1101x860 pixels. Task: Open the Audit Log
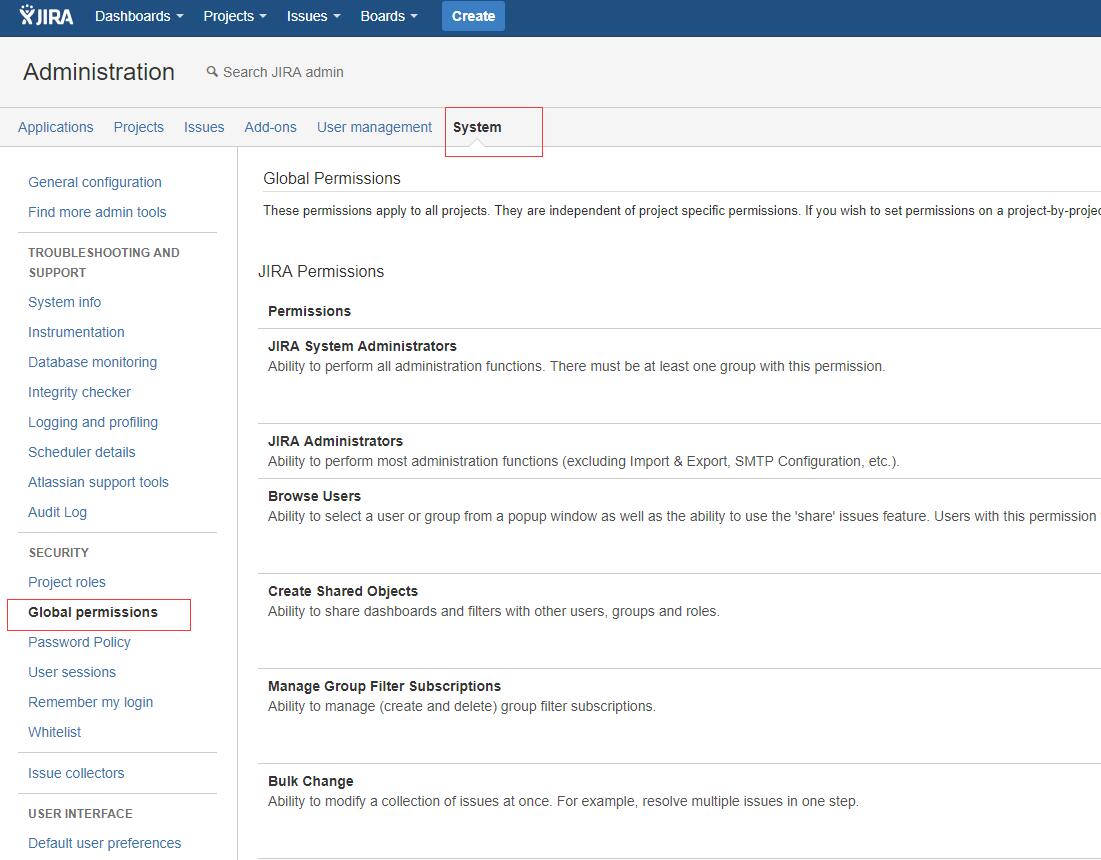click(x=58, y=512)
